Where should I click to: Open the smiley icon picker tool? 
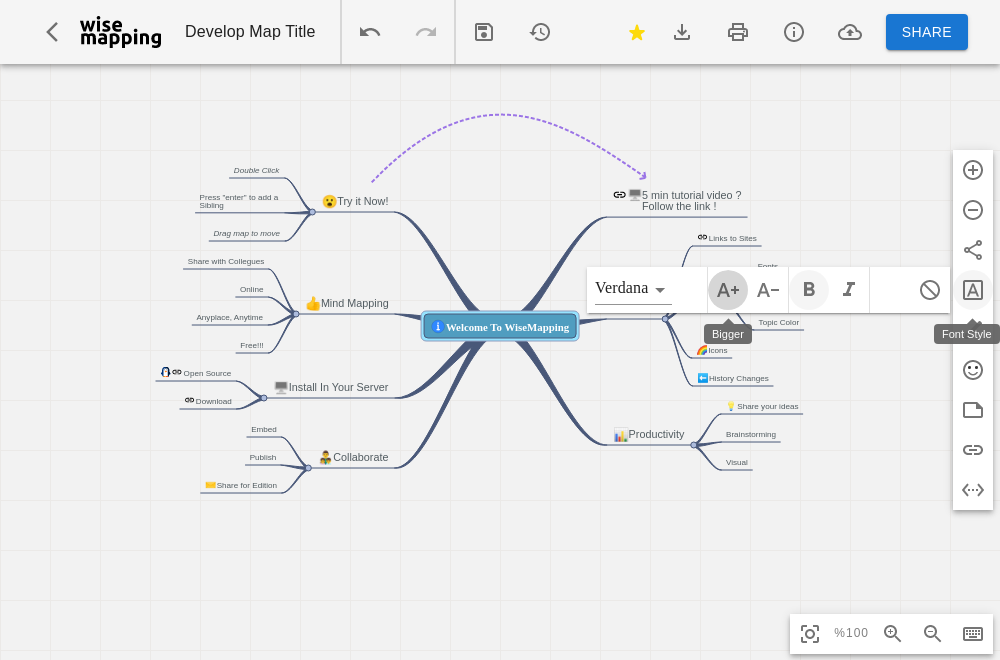click(x=973, y=370)
